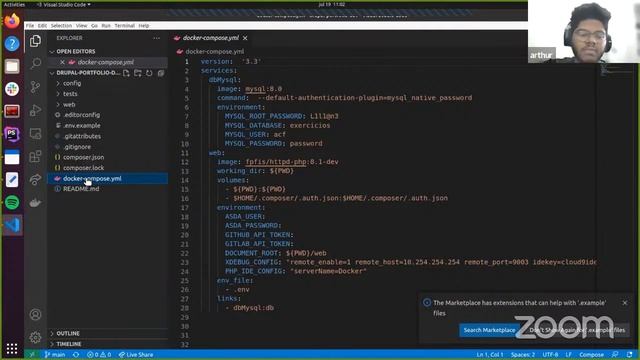Screen dimensions: 640x360
Task: Change language mode Compose
Action: click(591, 354)
